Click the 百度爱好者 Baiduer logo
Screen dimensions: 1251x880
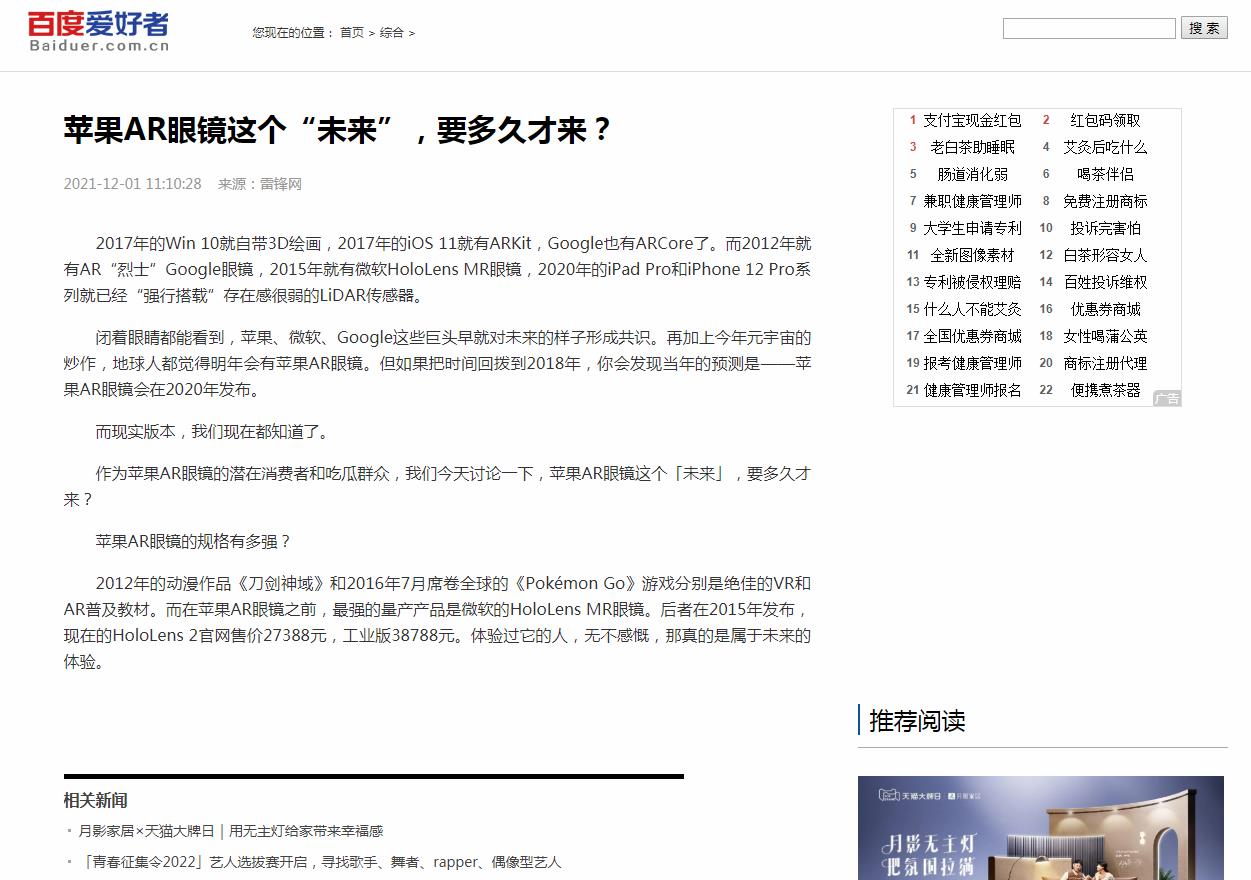(x=98, y=31)
